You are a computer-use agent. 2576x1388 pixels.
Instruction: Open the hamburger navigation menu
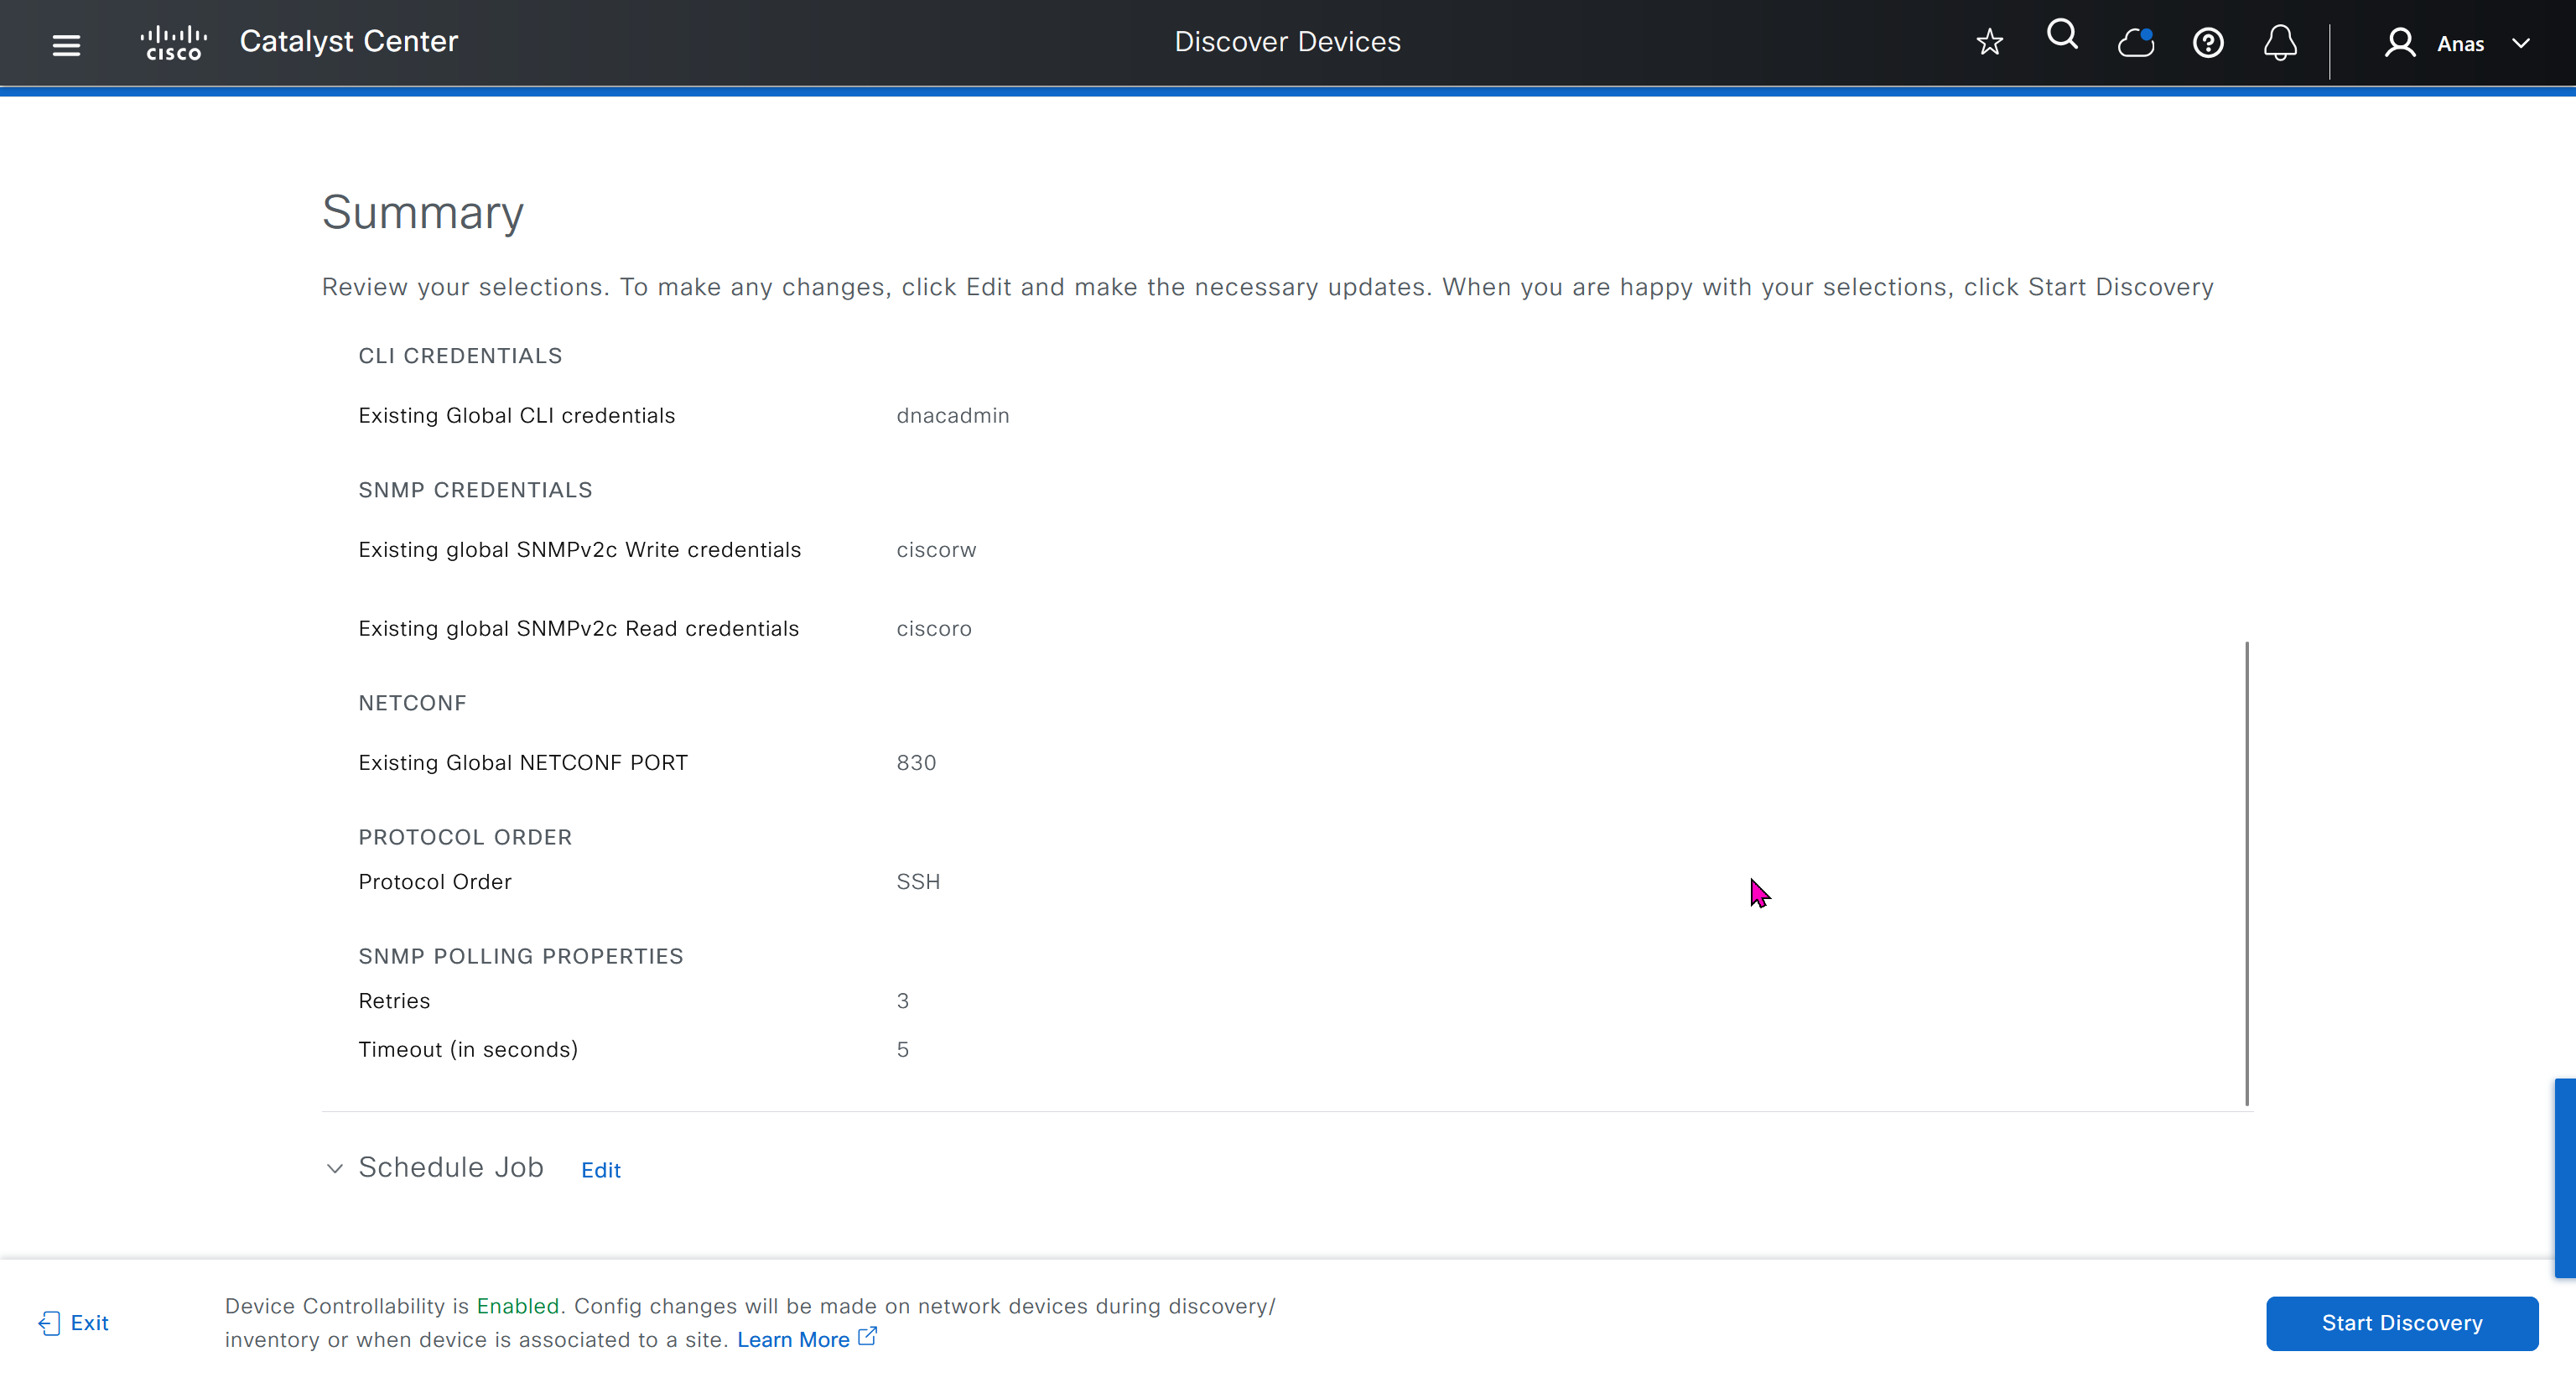click(x=66, y=44)
